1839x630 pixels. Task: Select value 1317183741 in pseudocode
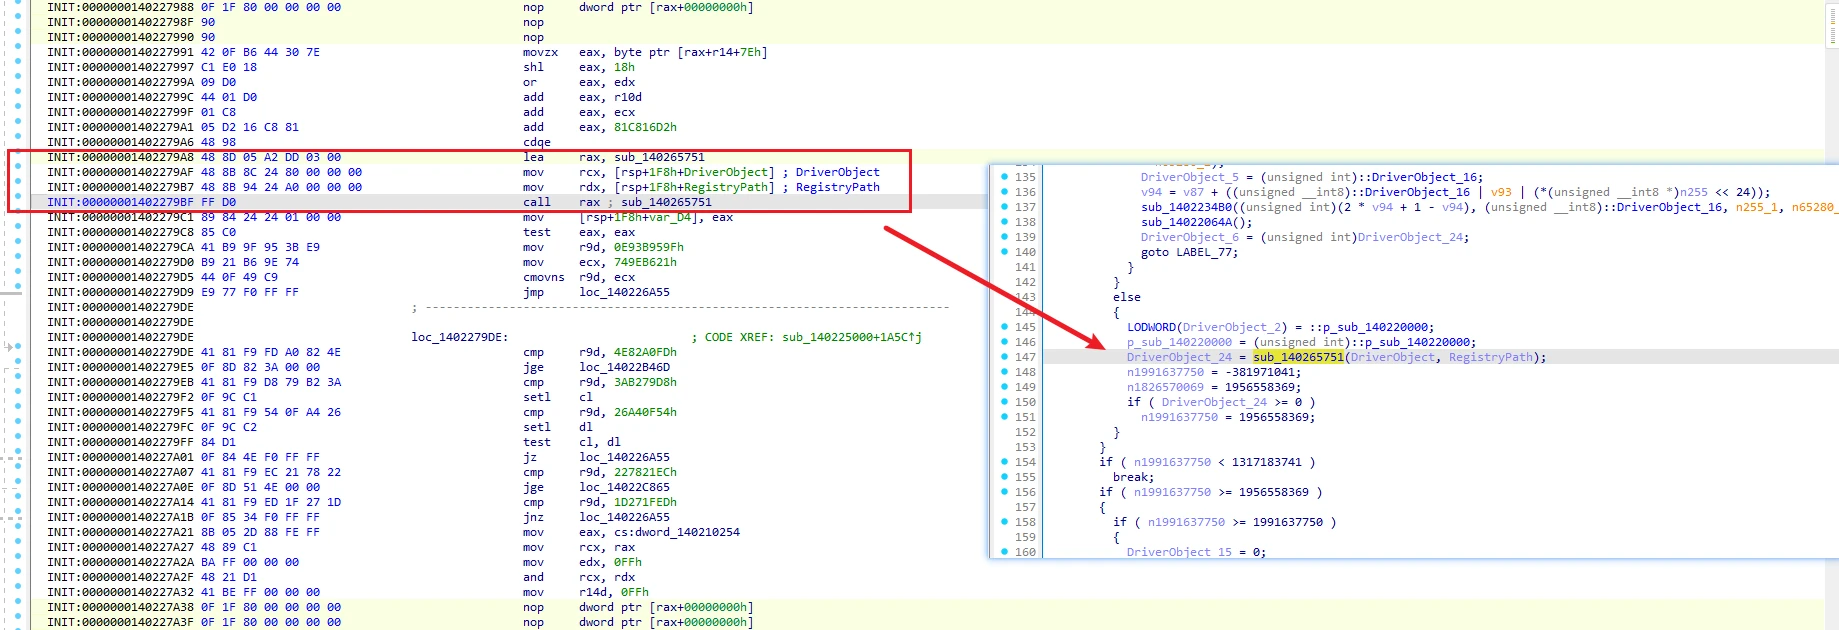coord(1267,462)
